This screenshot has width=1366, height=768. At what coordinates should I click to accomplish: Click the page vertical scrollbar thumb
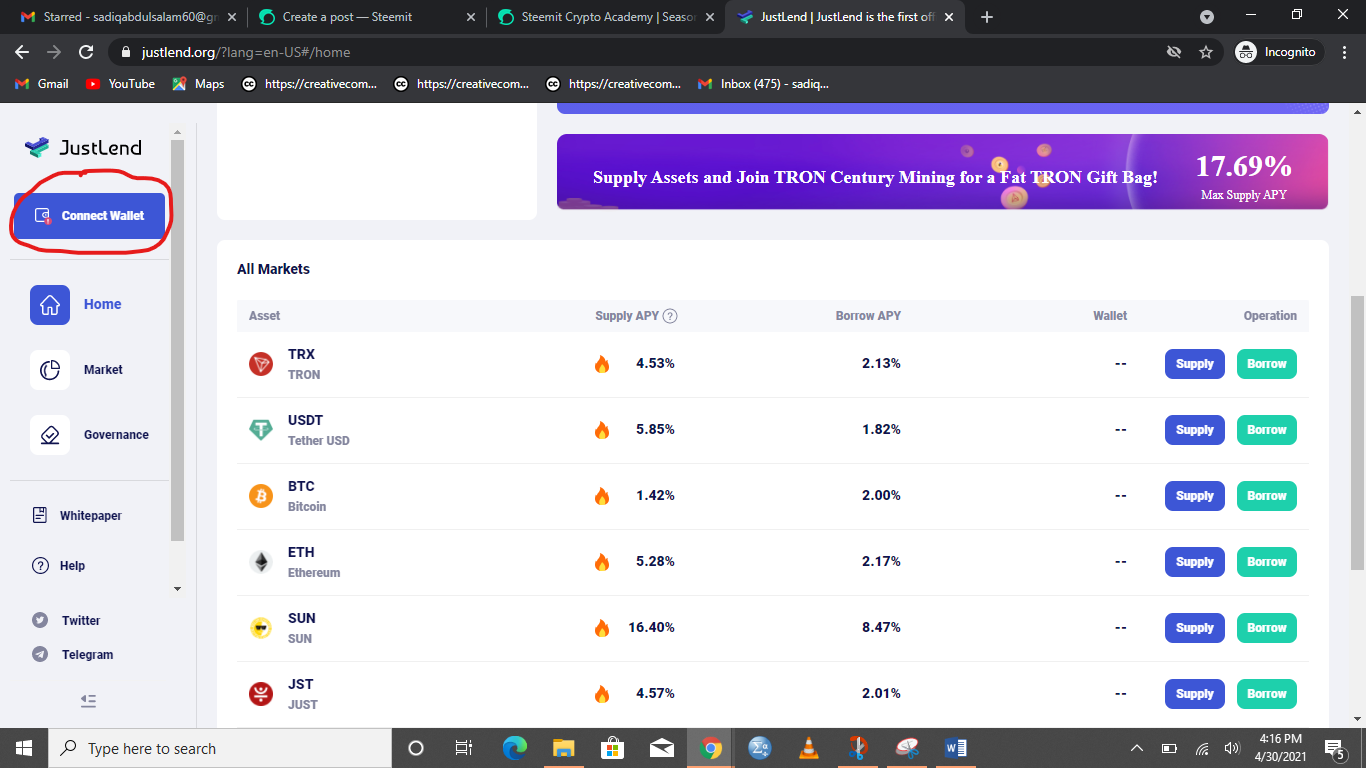pyautogui.click(x=1357, y=433)
